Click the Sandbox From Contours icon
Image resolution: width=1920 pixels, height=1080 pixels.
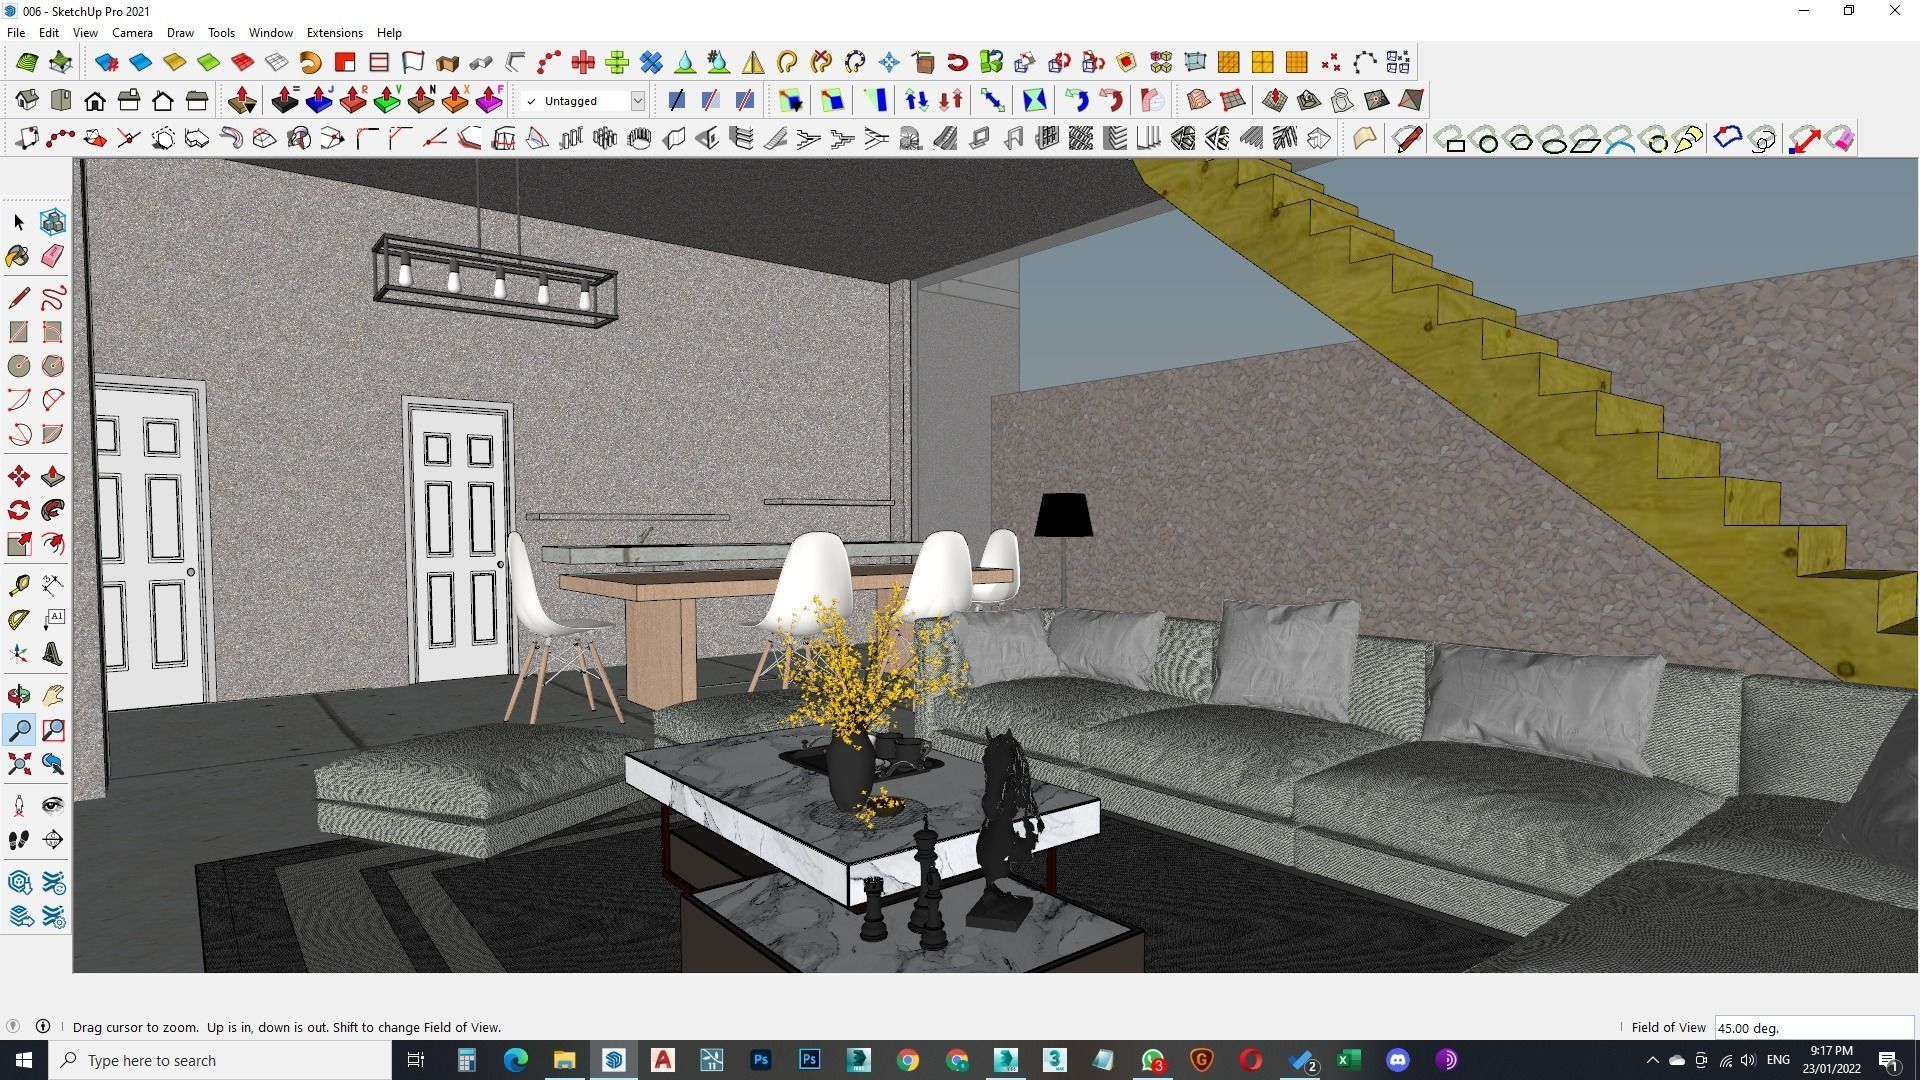tap(1199, 100)
